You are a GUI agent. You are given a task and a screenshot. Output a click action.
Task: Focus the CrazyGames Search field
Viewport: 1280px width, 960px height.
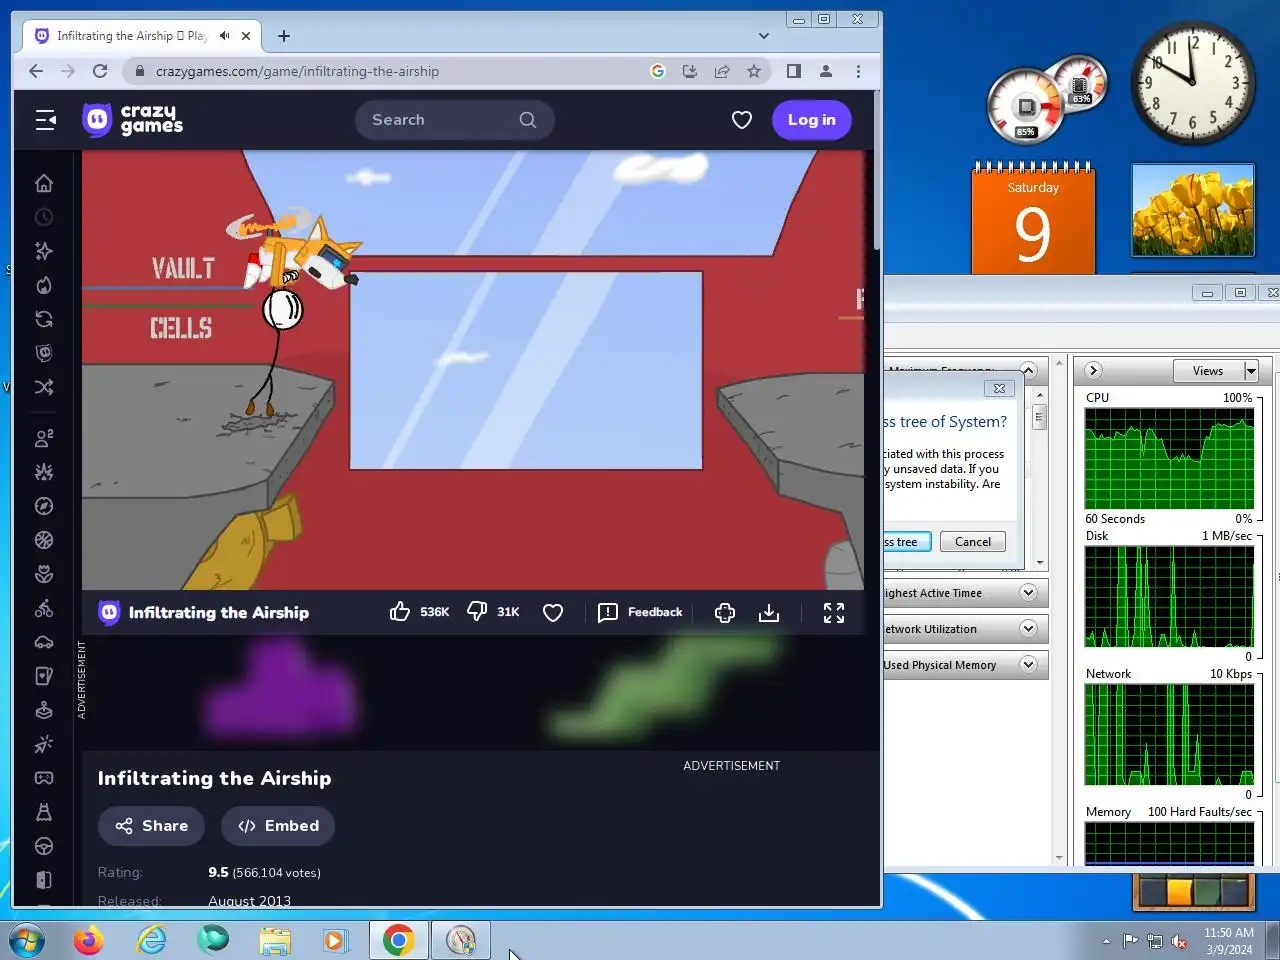coord(455,120)
